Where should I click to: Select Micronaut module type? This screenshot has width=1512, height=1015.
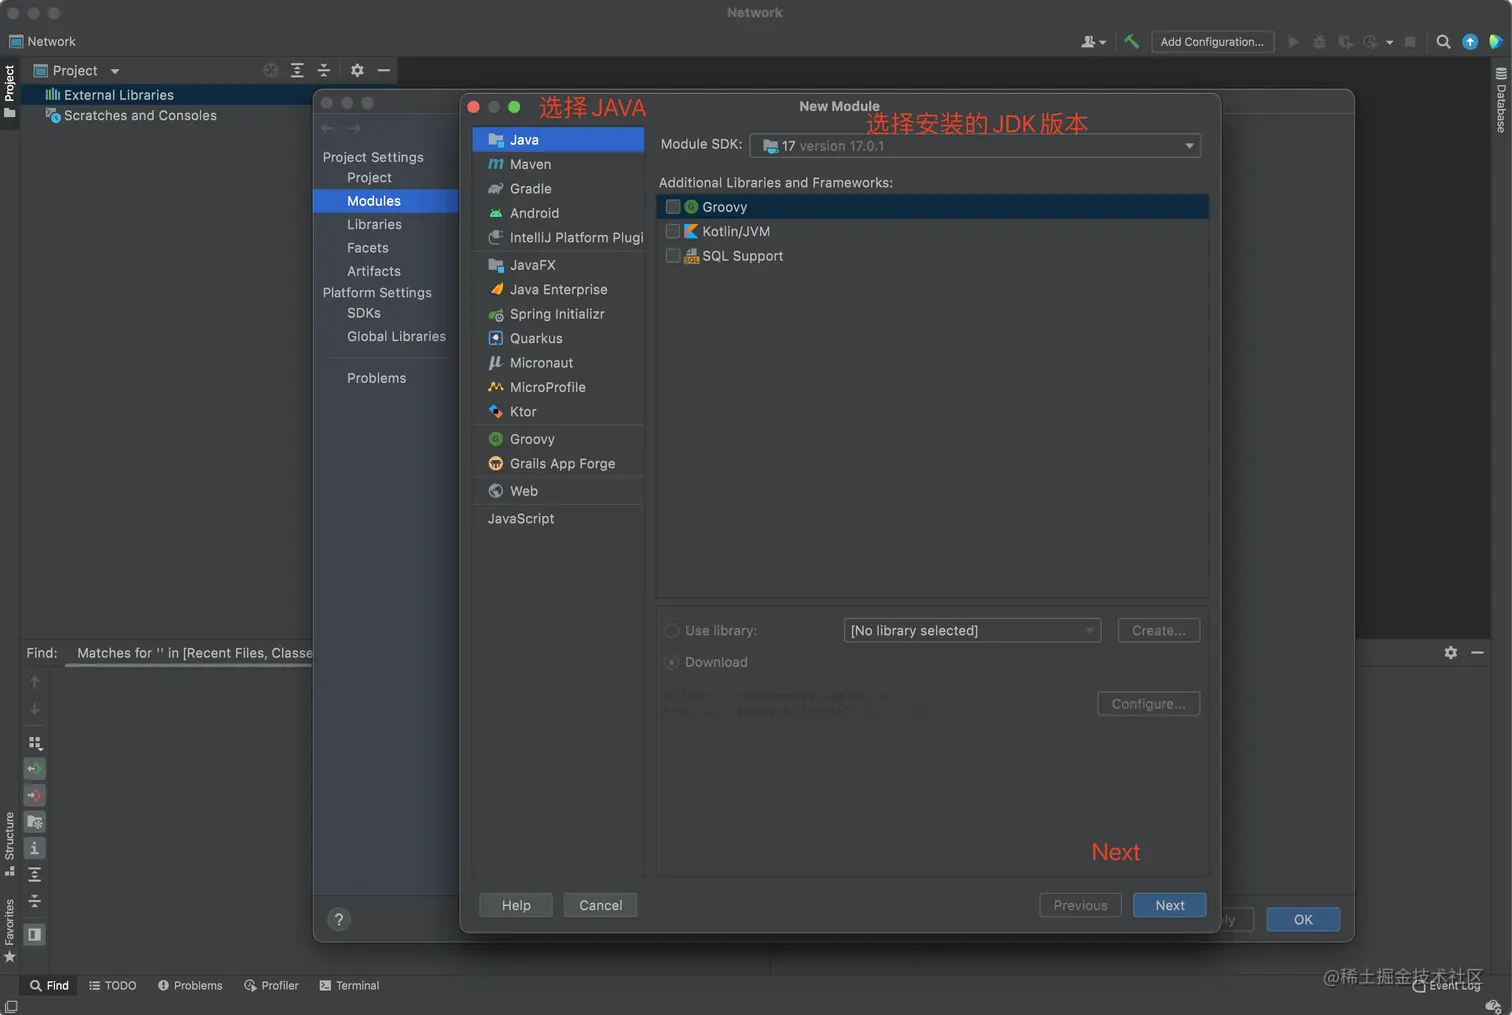tap(558, 363)
